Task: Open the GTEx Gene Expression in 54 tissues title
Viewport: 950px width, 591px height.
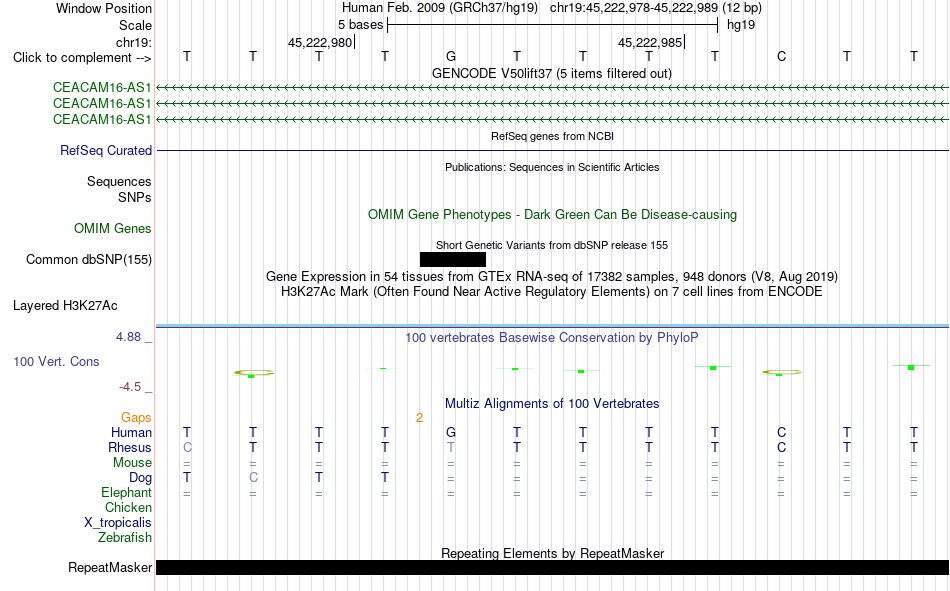Action: 552,276
